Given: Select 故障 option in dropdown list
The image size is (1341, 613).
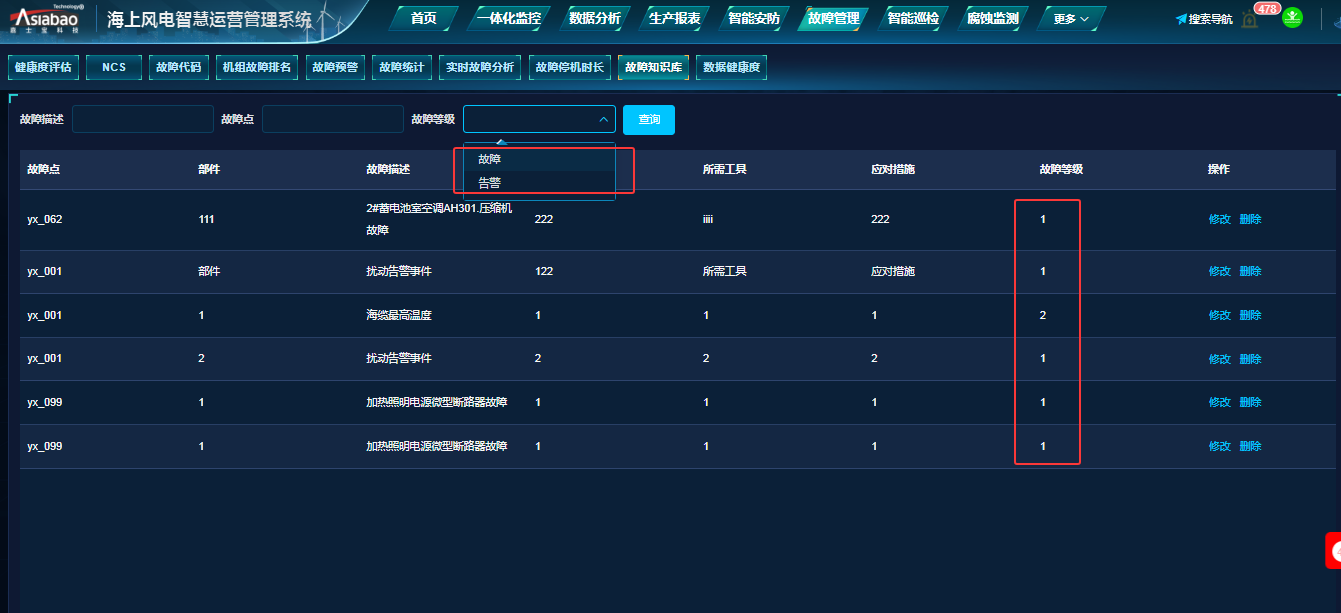Looking at the screenshot, I should [490, 159].
